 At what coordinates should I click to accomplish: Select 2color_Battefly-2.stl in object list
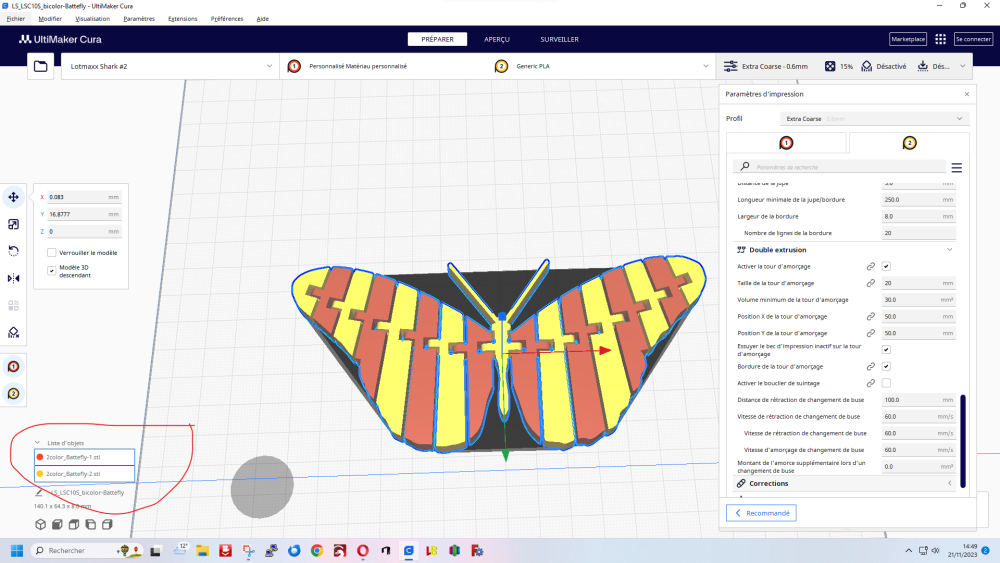click(x=84, y=474)
